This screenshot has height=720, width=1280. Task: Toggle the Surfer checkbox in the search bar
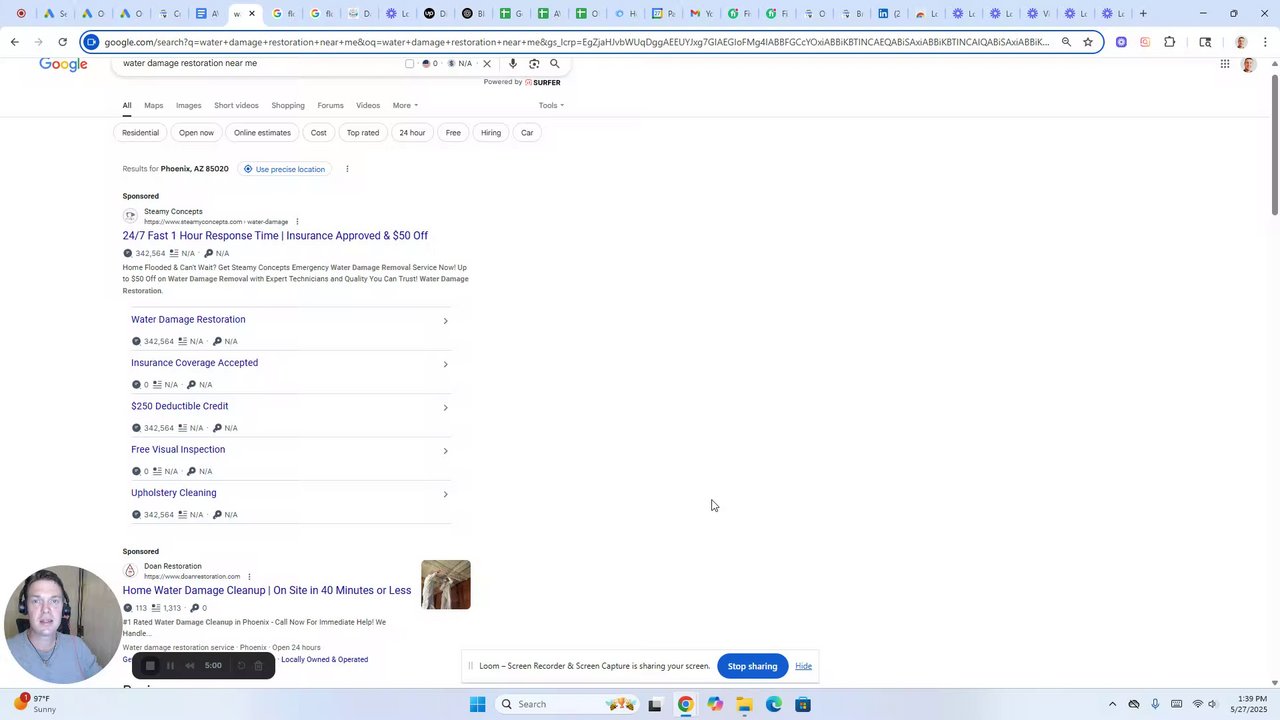click(409, 64)
